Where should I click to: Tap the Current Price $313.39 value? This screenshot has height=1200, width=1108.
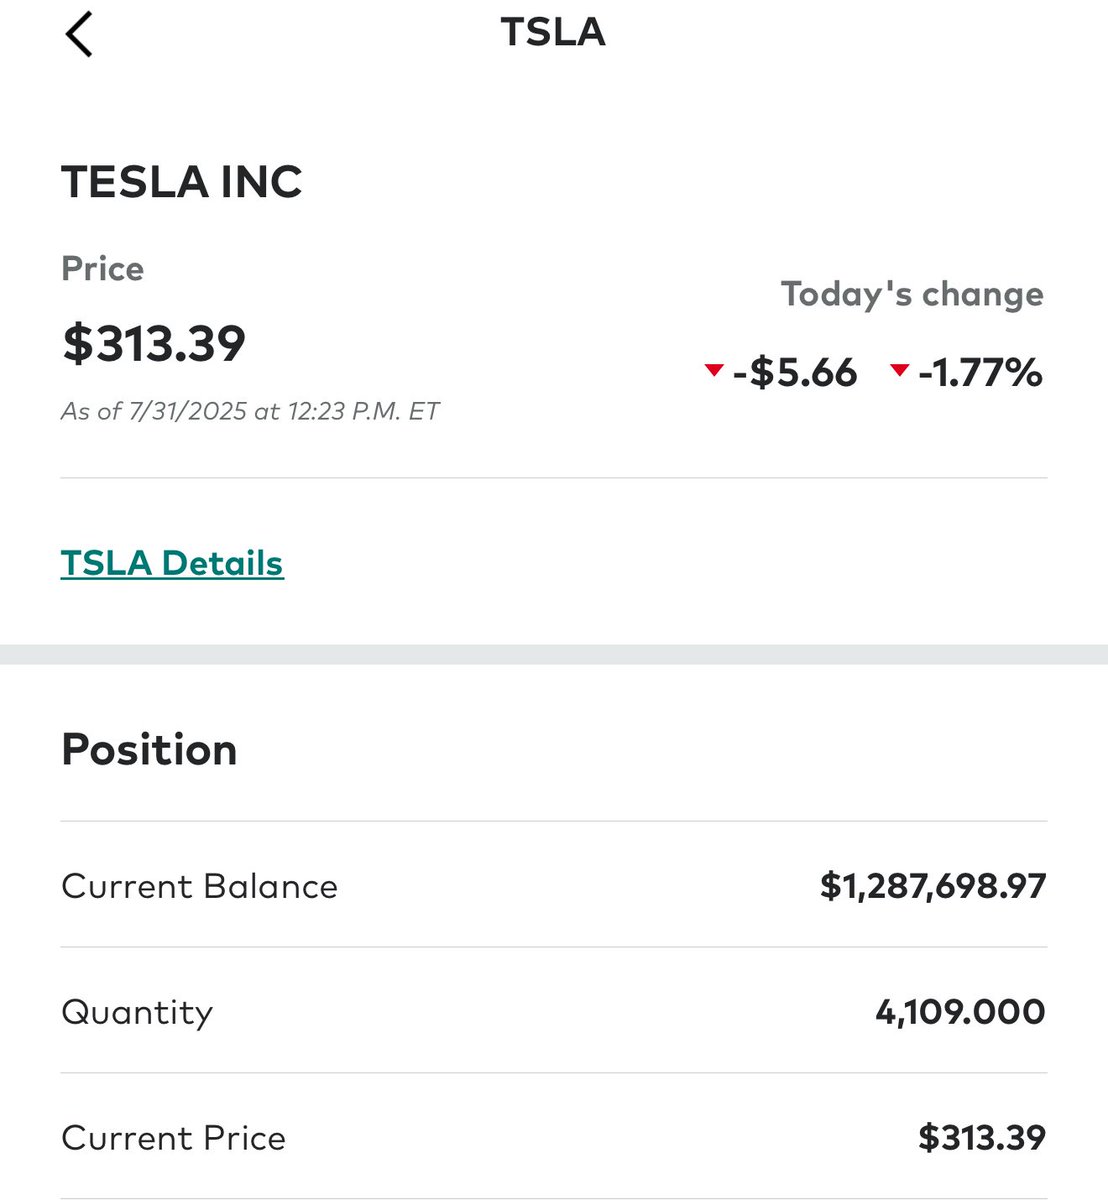click(982, 1138)
